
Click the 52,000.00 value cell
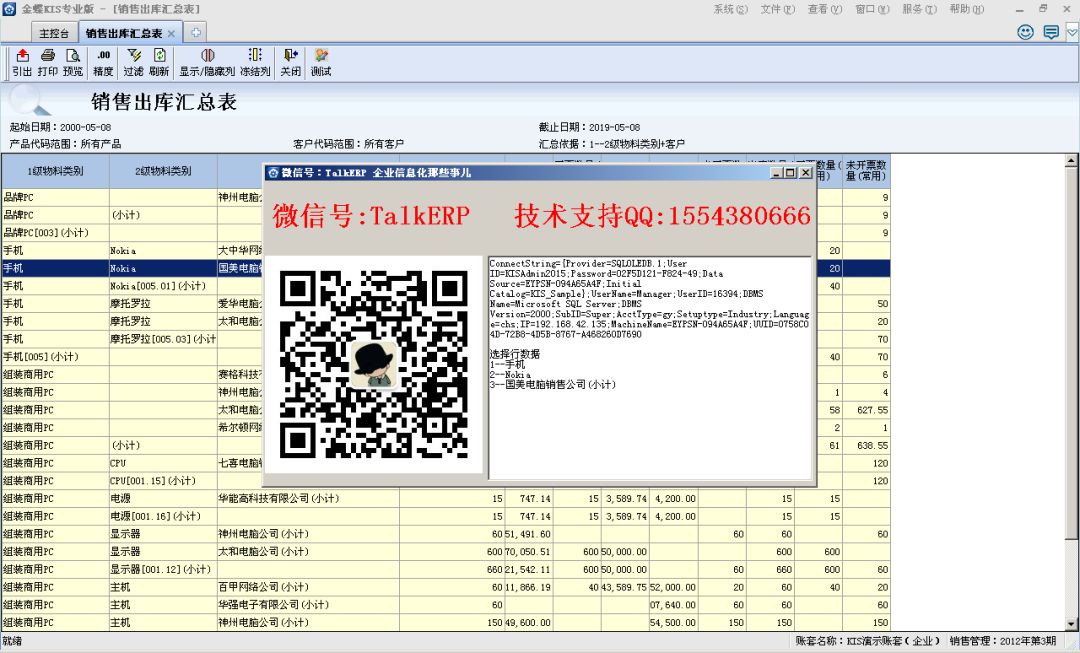(673, 587)
